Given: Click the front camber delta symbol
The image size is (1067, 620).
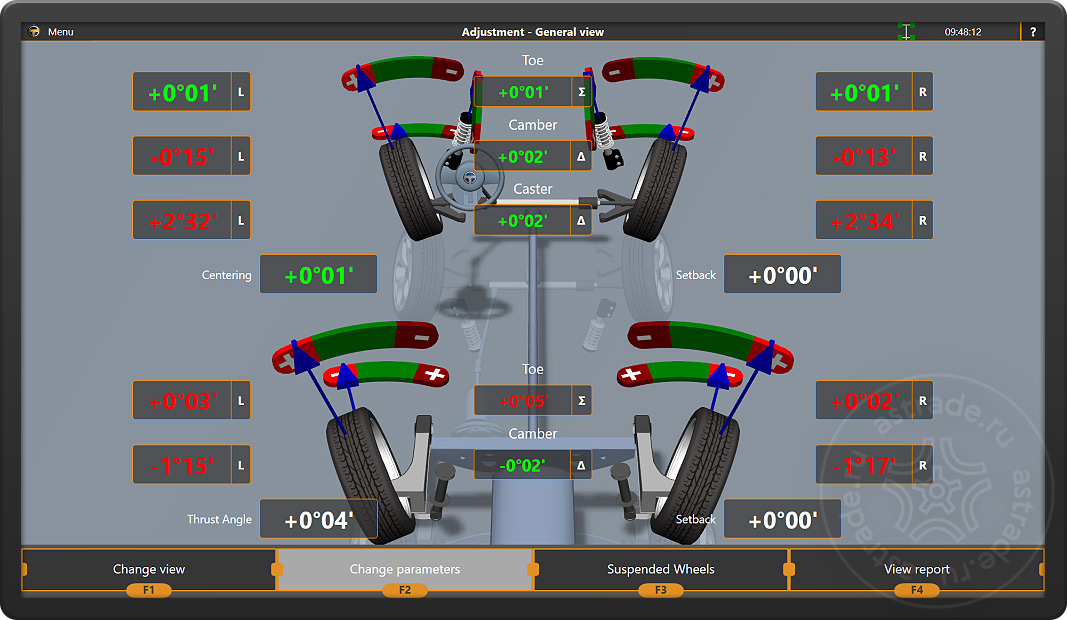Looking at the screenshot, I should click(581, 157).
